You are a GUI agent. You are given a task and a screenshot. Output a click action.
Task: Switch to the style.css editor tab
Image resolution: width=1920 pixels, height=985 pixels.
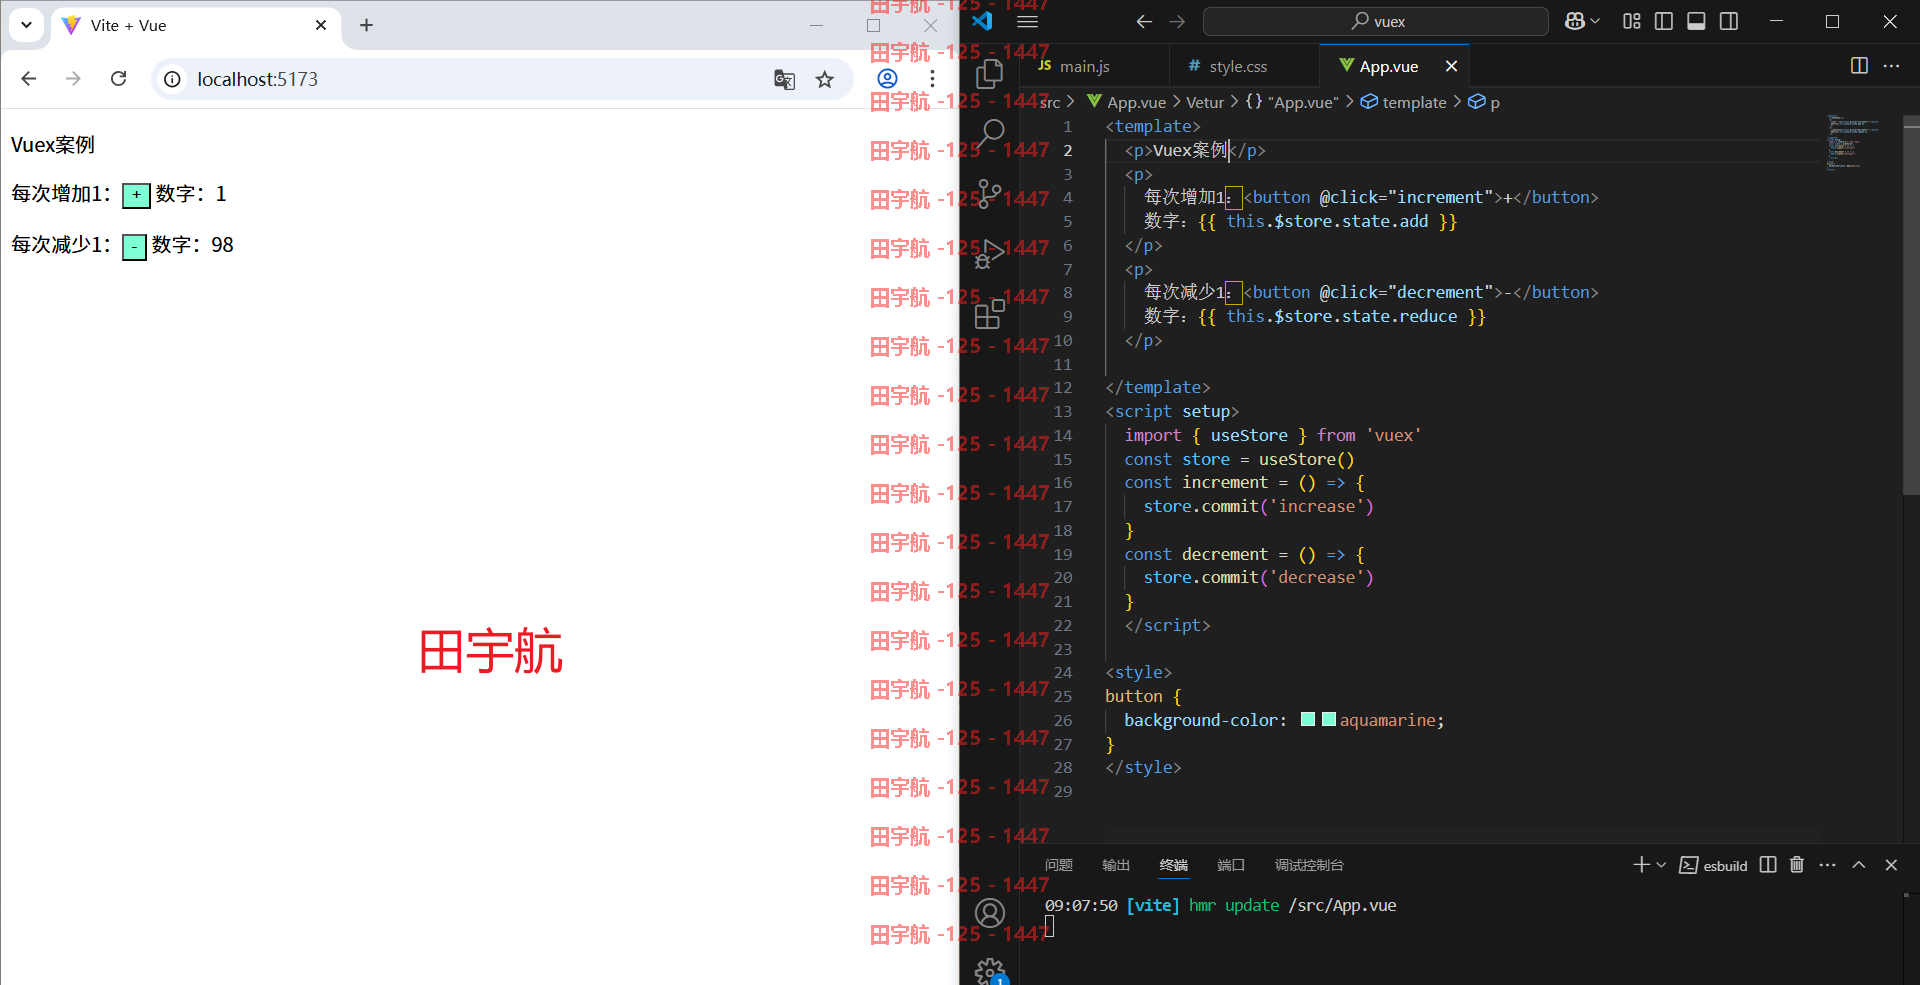pos(1244,66)
